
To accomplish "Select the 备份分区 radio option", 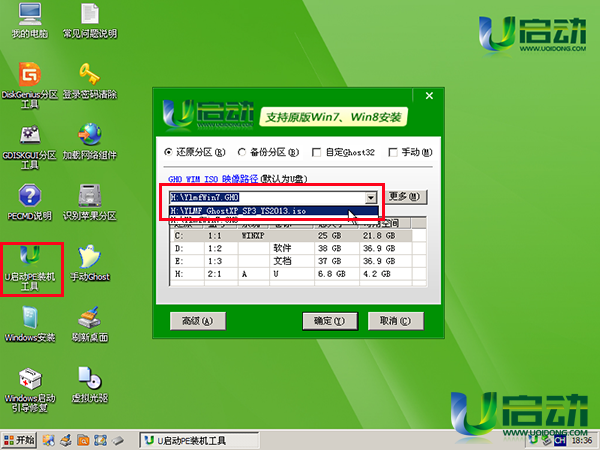I will (243, 153).
